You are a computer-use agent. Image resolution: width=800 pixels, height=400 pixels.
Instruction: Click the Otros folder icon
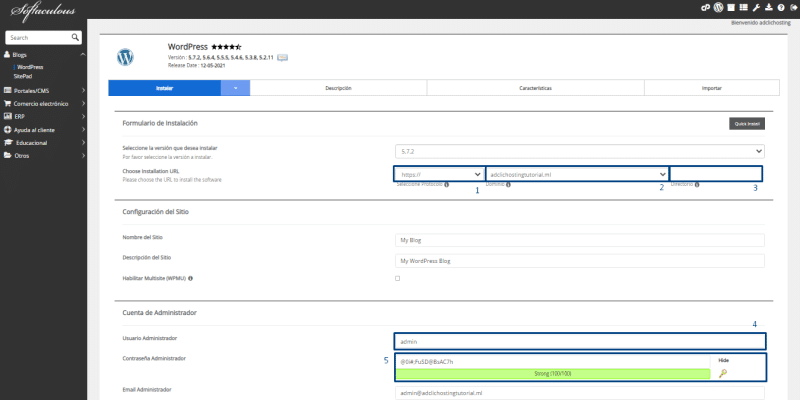tap(7, 156)
